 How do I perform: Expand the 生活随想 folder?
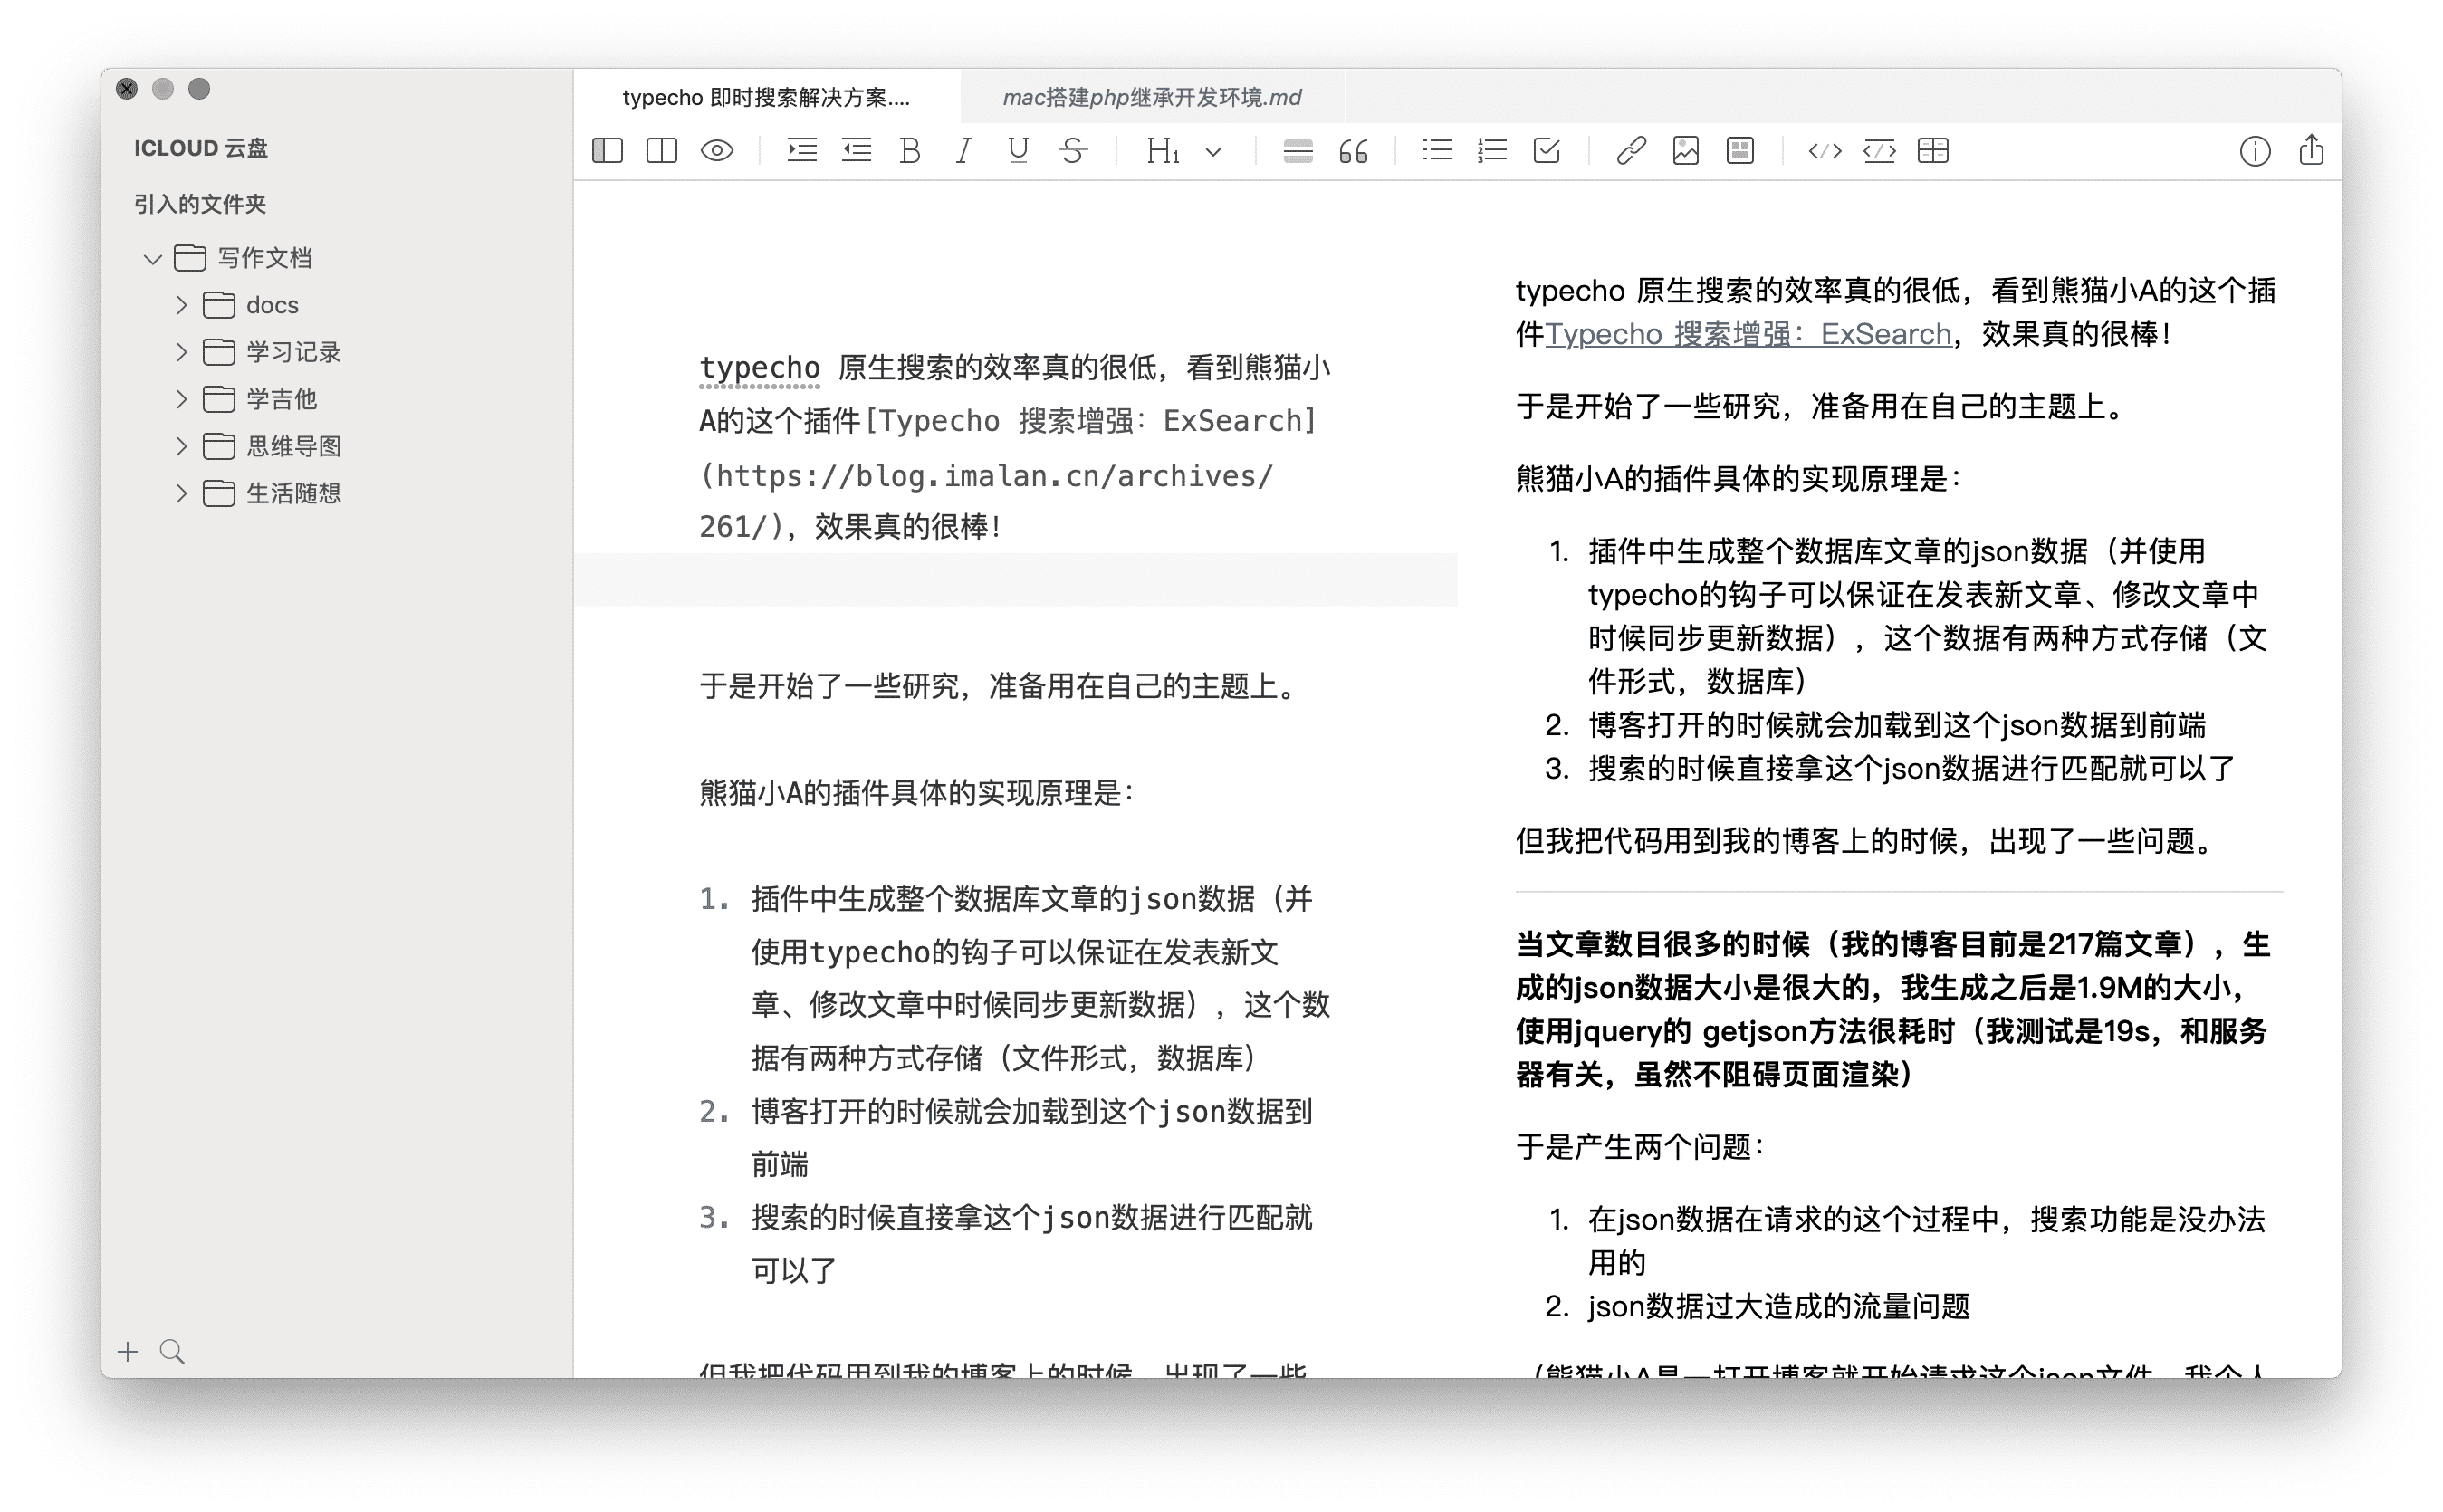[181, 493]
